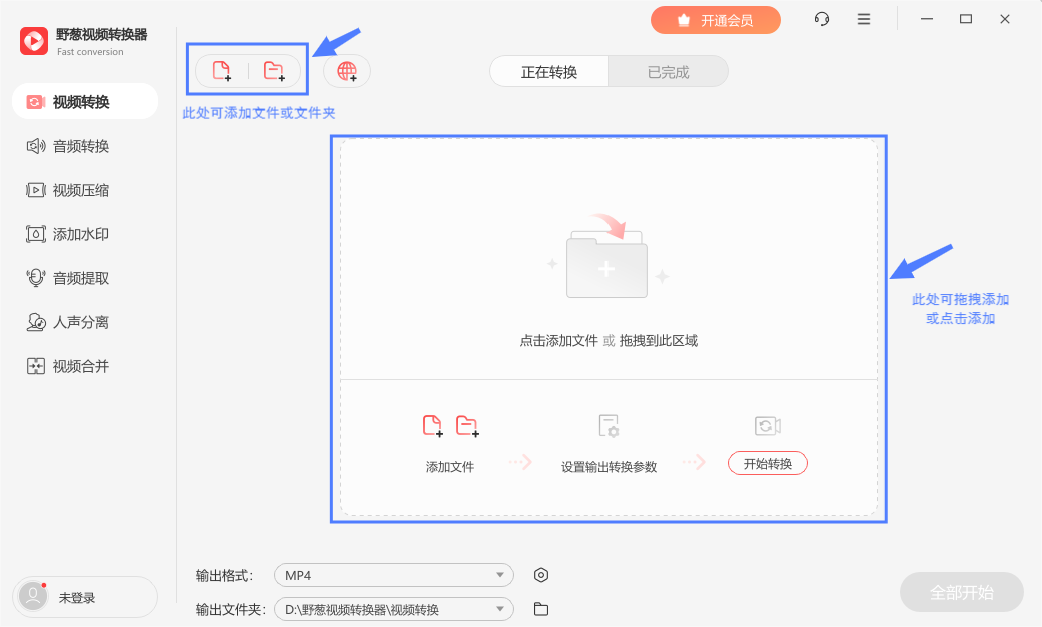Screen dimensions: 1042x627
Task: Click the globe download icon
Action: coord(346,70)
